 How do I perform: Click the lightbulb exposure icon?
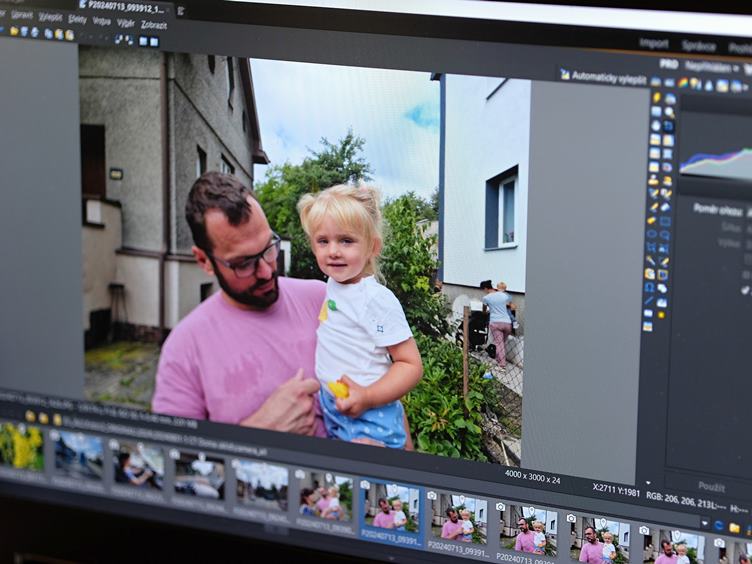click(x=695, y=83)
